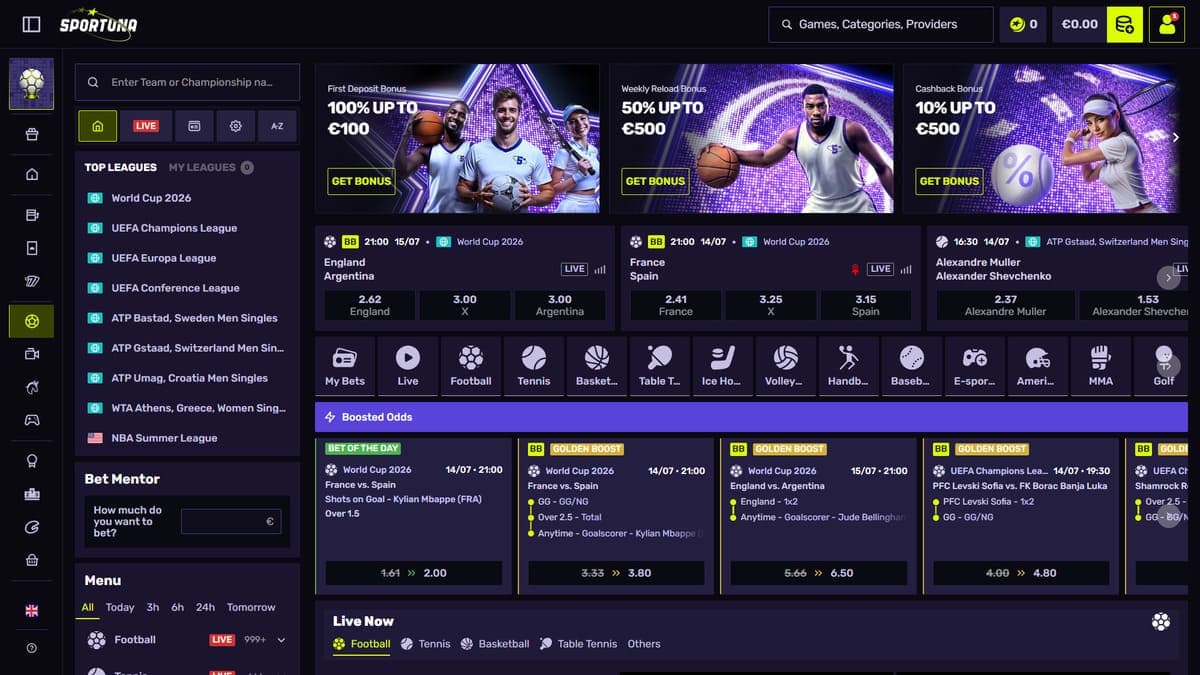
Task: Expand the Football menu chevron
Action: coord(281,640)
